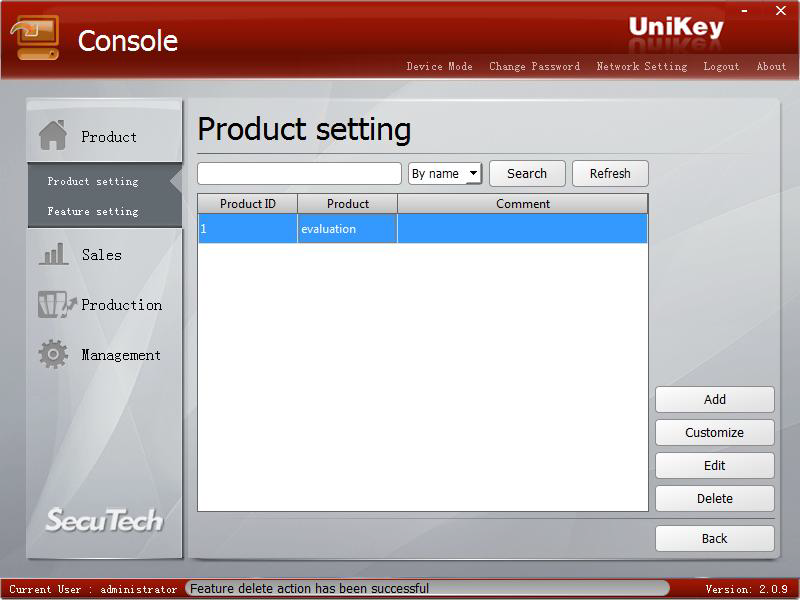This screenshot has height=600, width=800.
Task: Sort by Product ID column header
Action: tap(247, 204)
